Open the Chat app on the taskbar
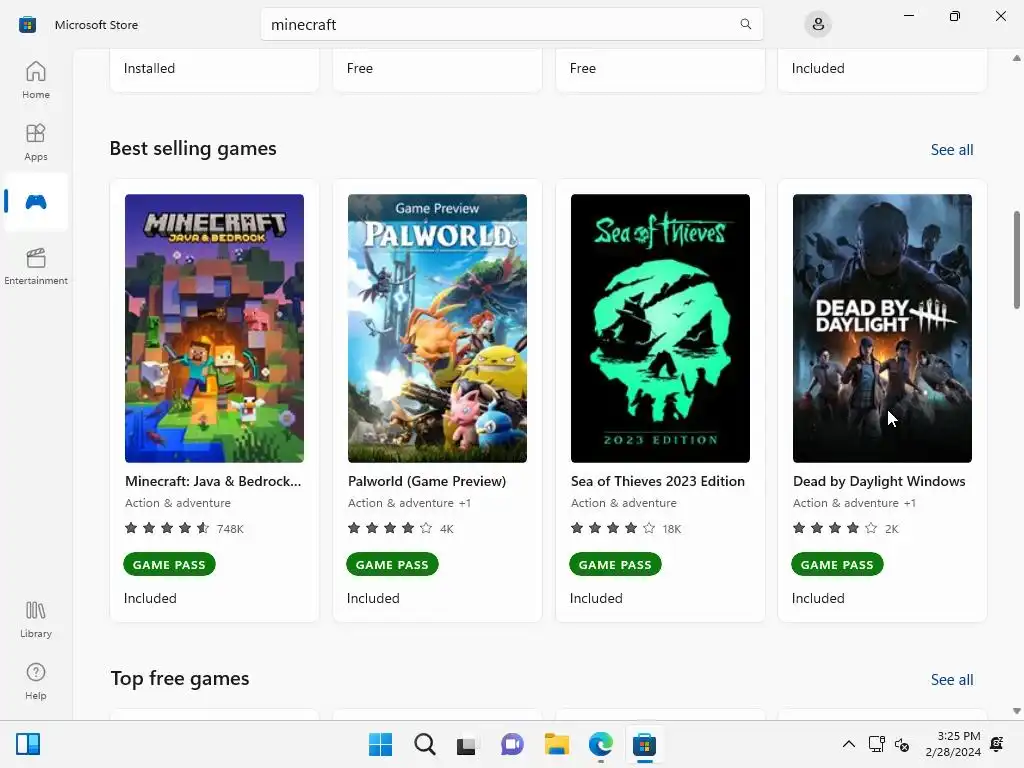This screenshot has height=768, width=1024. click(512, 744)
